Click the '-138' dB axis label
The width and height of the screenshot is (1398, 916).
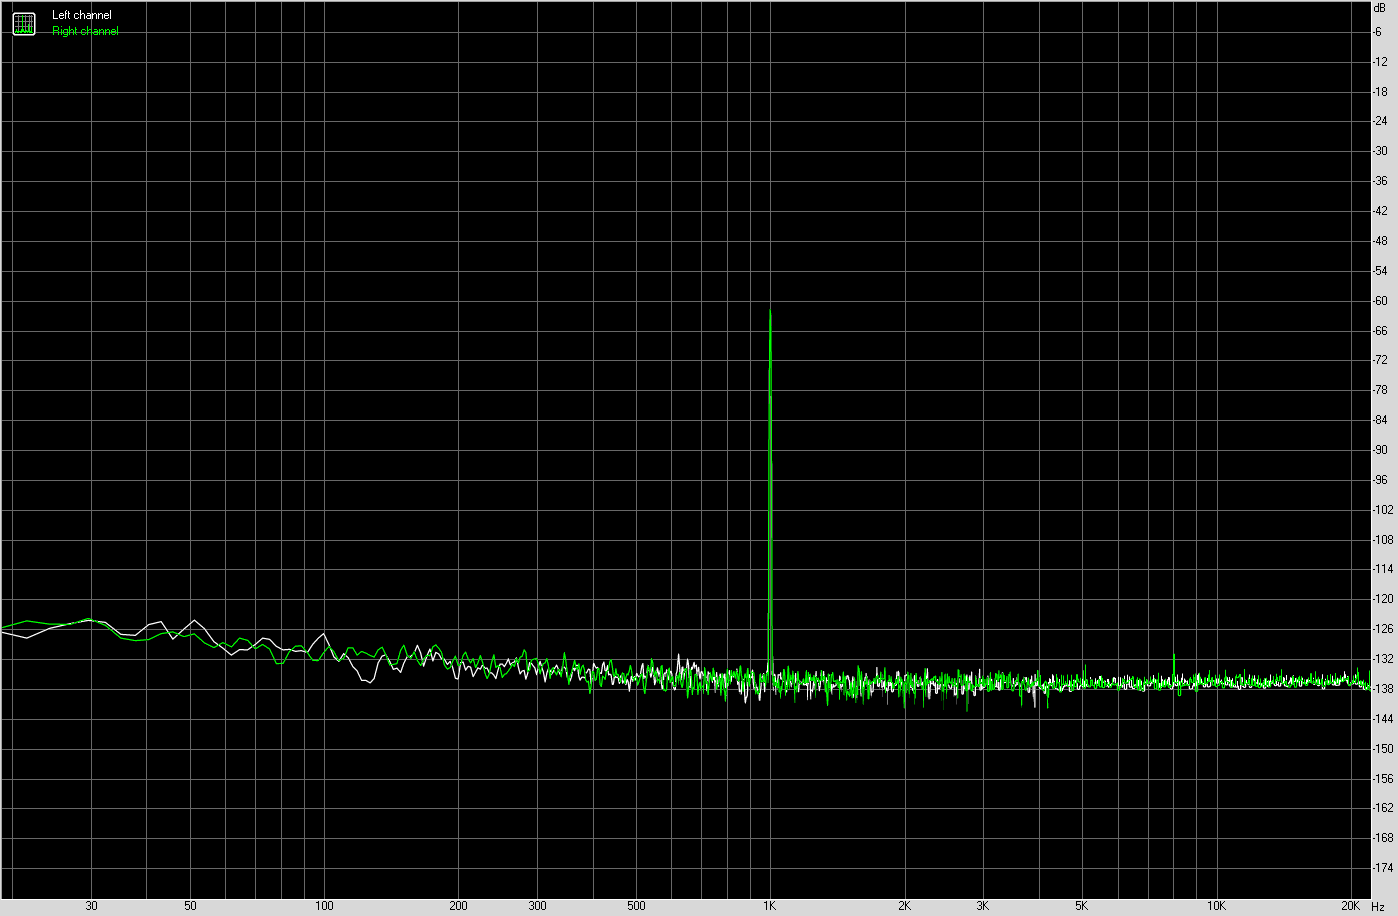click(x=1383, y=689)
